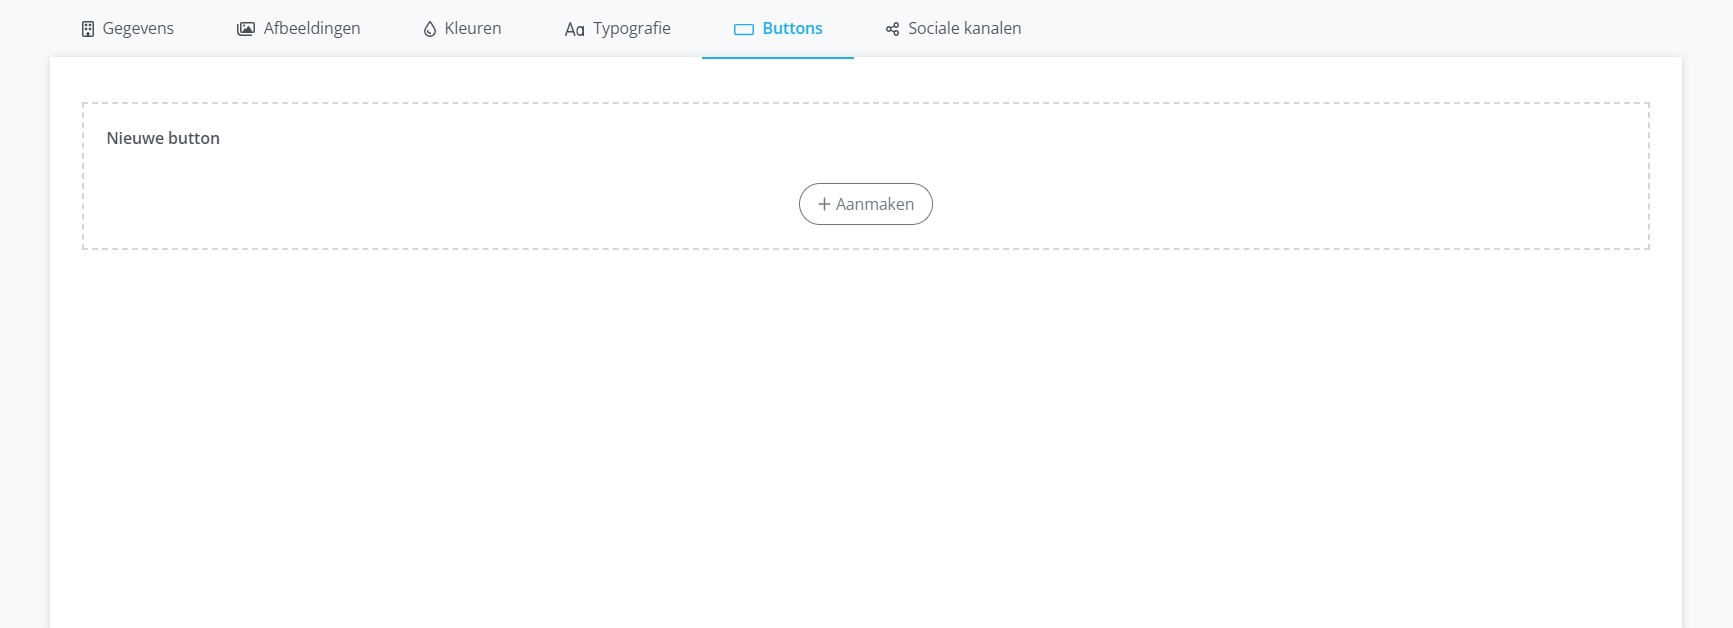Screen dimensions: 1733x628
Task: Go to the Kleuren tab
Action: click(x=473, y=29)
